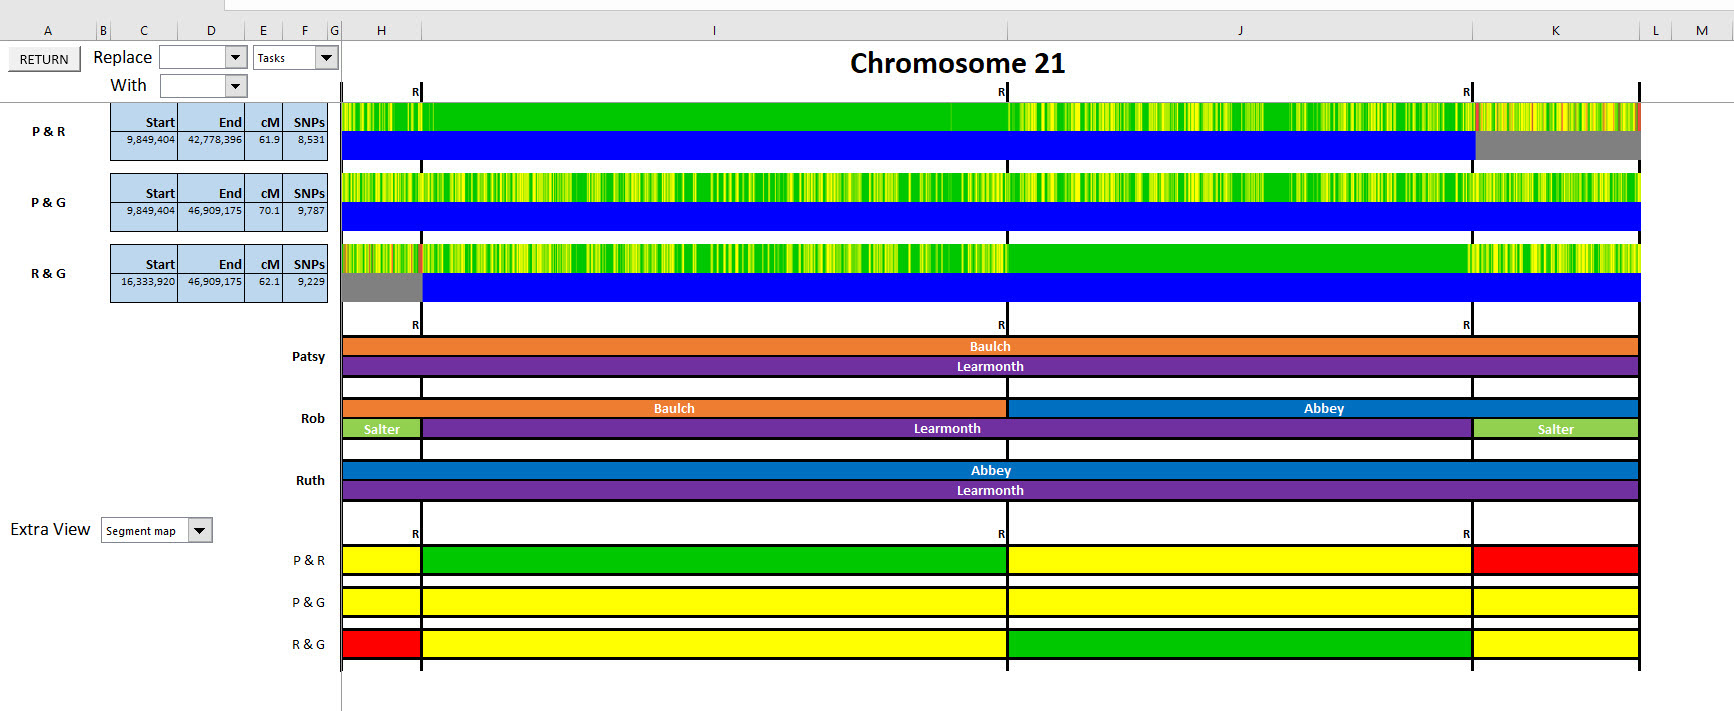Select column header J
1734x711 pixels.
pyautogui.click(x=1240, y=31)
